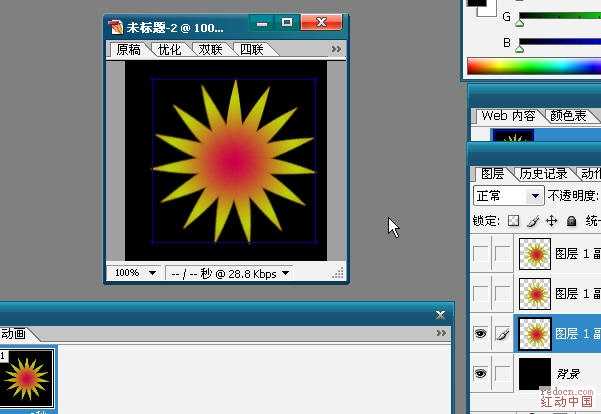
Task: Select animation frame 1 thumbnail
Action: click(x=29, y=378)
